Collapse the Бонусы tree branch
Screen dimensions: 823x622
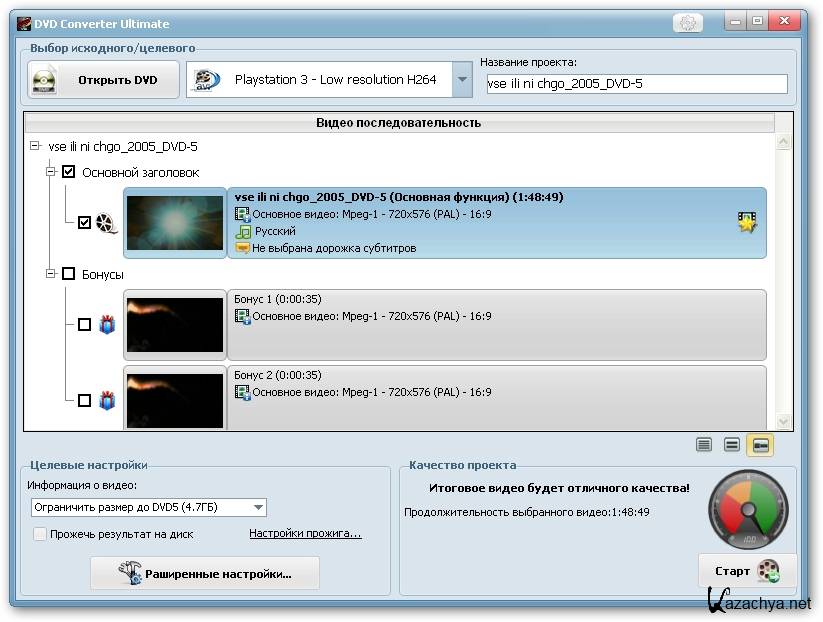pos(51,273)
